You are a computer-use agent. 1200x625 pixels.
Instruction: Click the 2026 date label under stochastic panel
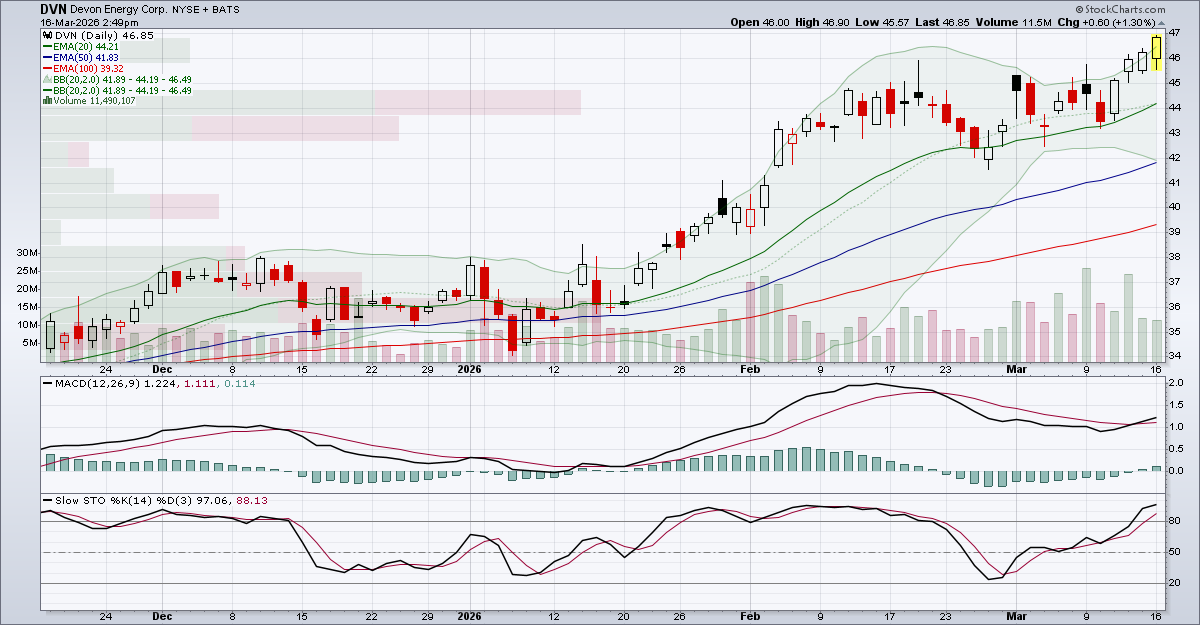click(x=470, y=617)
